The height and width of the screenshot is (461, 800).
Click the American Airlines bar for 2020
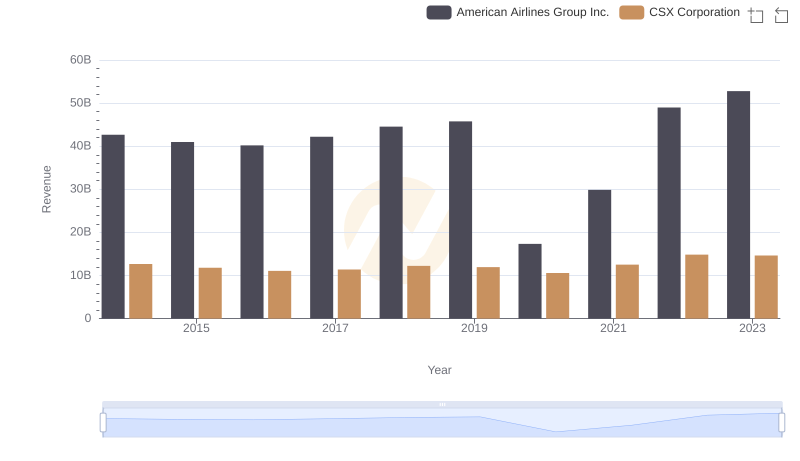(x=530, y=281)
